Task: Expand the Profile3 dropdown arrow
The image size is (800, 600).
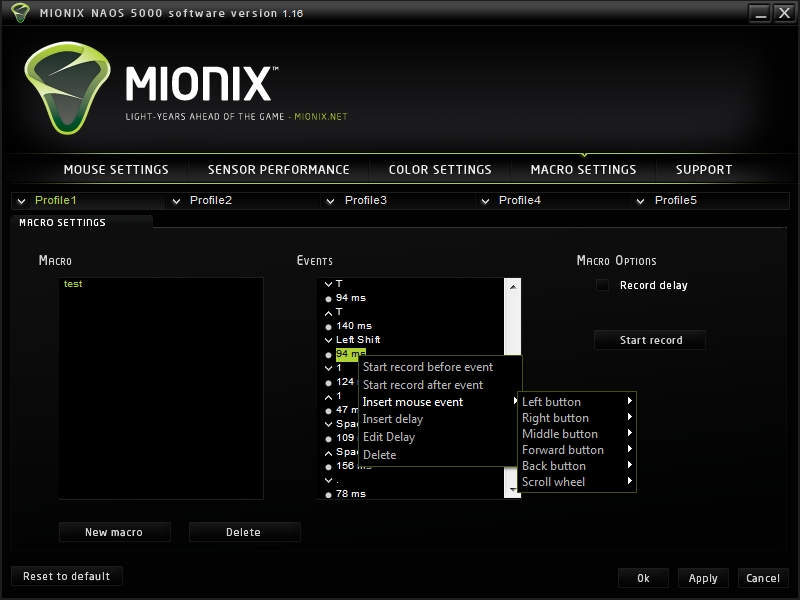Action: [331, 201]
